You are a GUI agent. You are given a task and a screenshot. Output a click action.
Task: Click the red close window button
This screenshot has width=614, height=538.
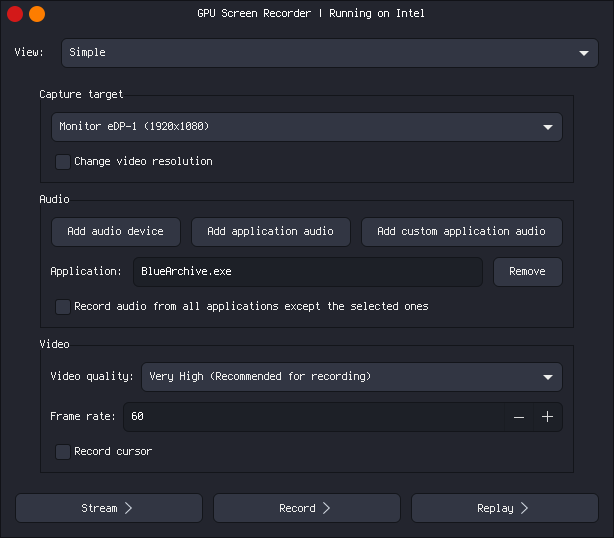pos(15,14)
